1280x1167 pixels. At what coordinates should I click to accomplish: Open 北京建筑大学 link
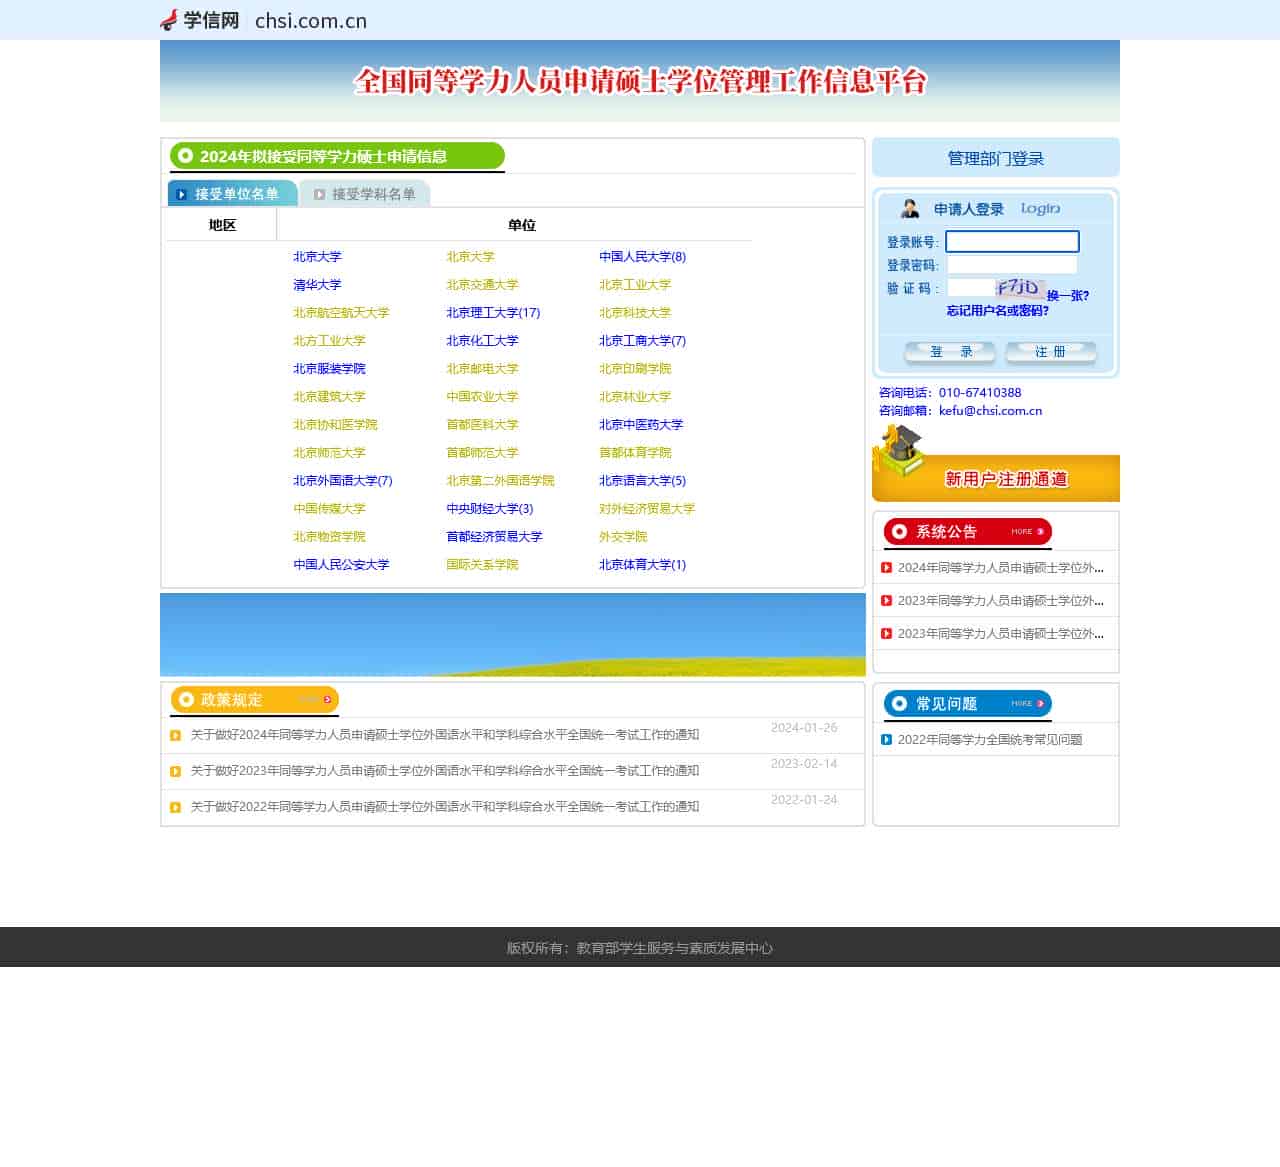click(329, 397)
